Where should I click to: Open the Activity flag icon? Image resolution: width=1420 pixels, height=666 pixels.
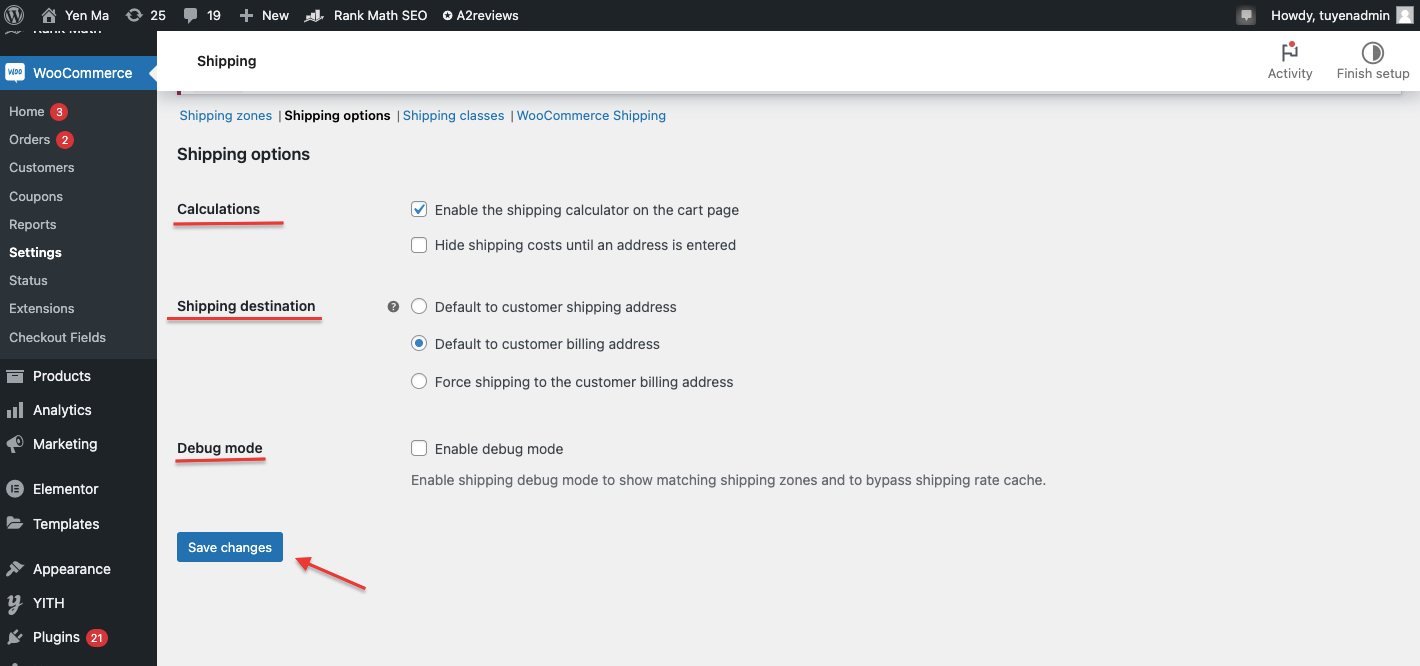(x=1290, y=52)
